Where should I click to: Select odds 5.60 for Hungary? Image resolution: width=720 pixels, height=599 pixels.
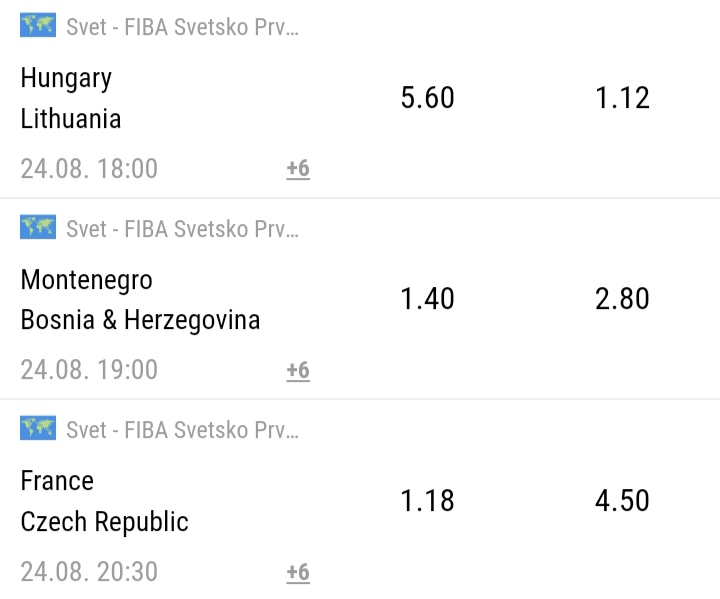[428, 97]
